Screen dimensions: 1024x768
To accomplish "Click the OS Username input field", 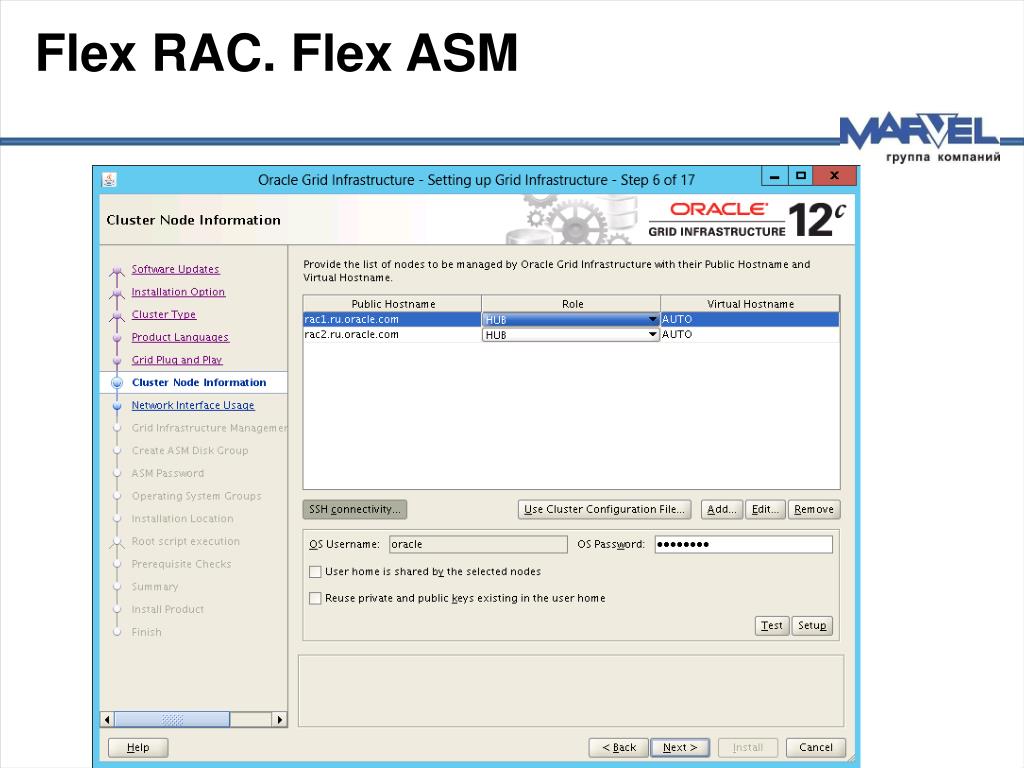I will [478, 545].
